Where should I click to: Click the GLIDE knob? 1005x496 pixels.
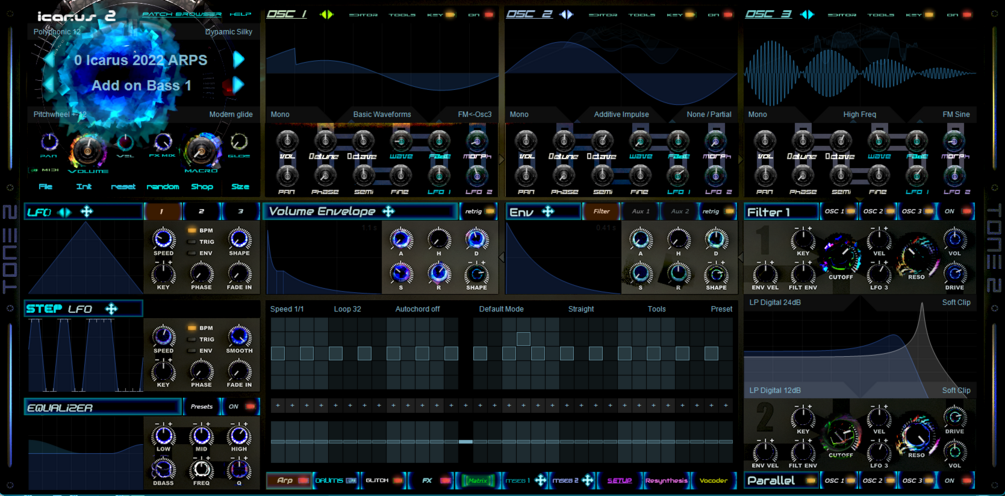238,141
